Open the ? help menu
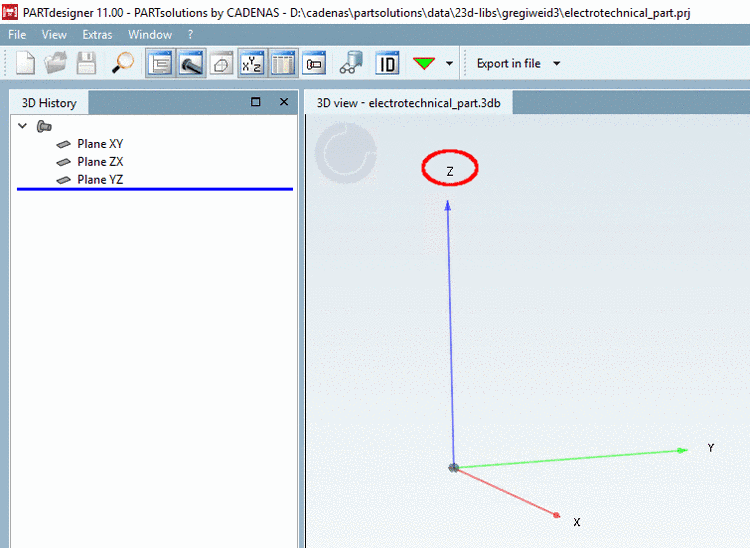Image resolution: width=750 pixels, height=548 pixels. coord(190,34)
